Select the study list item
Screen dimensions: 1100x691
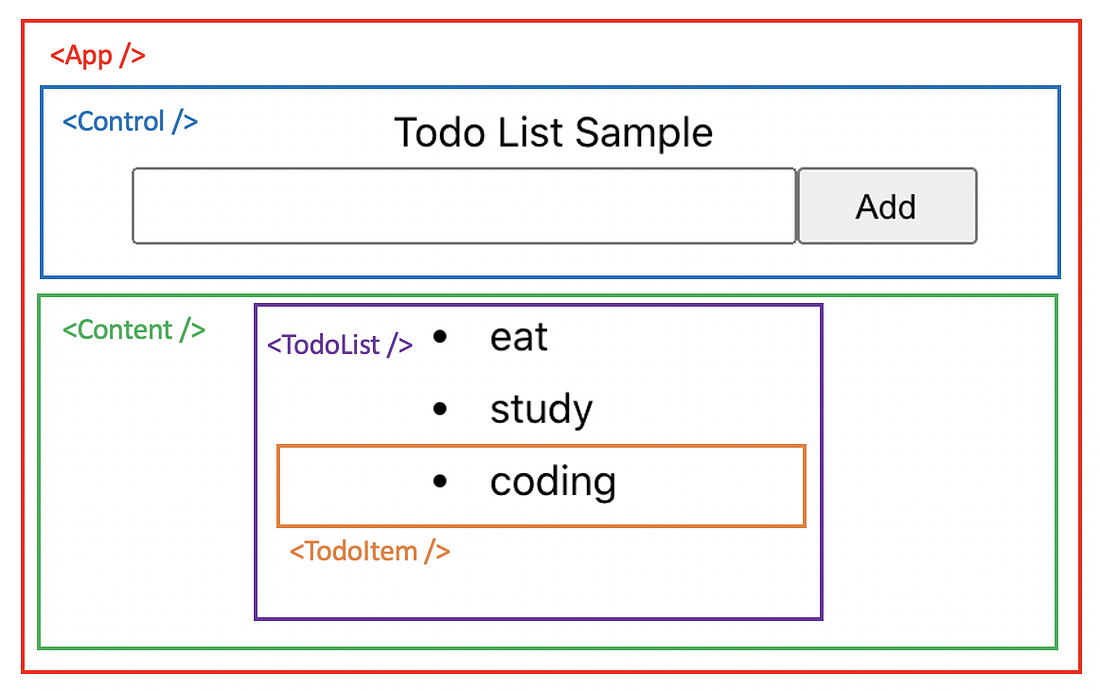coord(540,408)
